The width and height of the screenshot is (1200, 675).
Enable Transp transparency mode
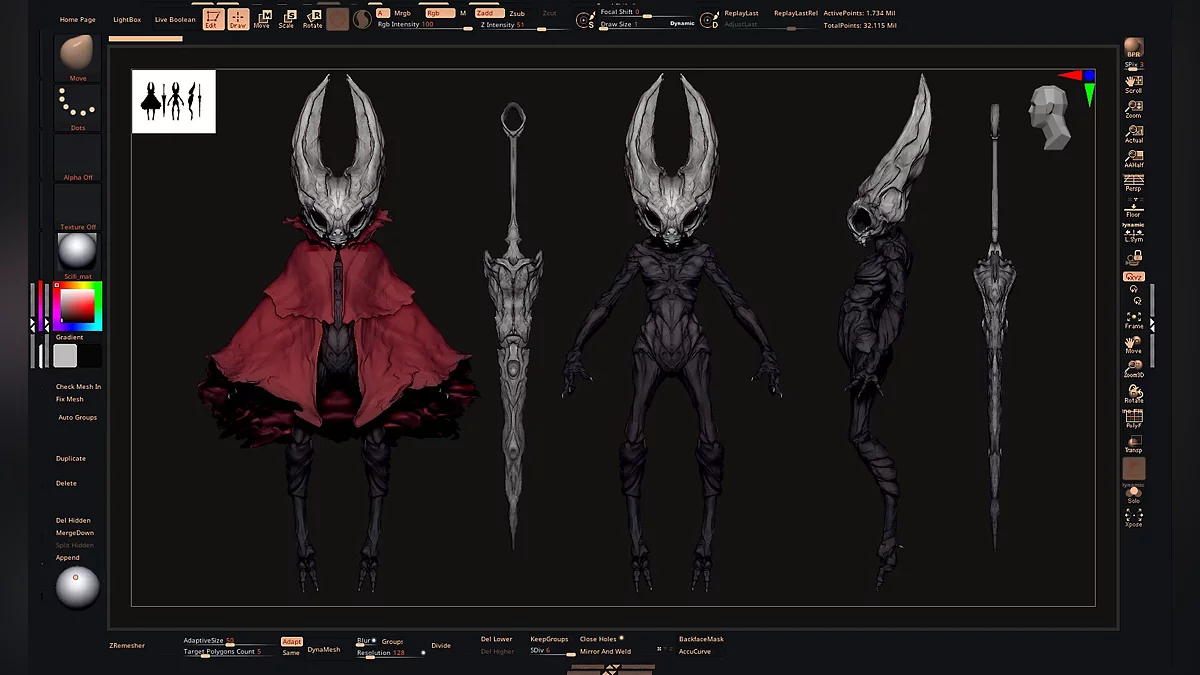coord(1133,444)
